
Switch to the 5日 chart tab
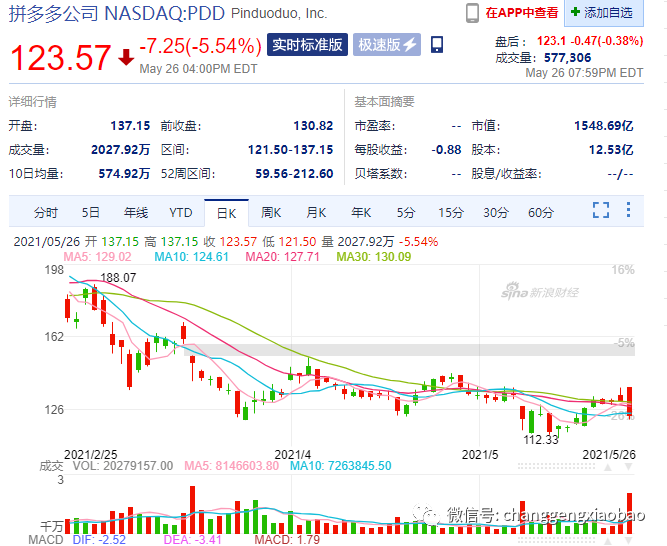coord(90,212)
